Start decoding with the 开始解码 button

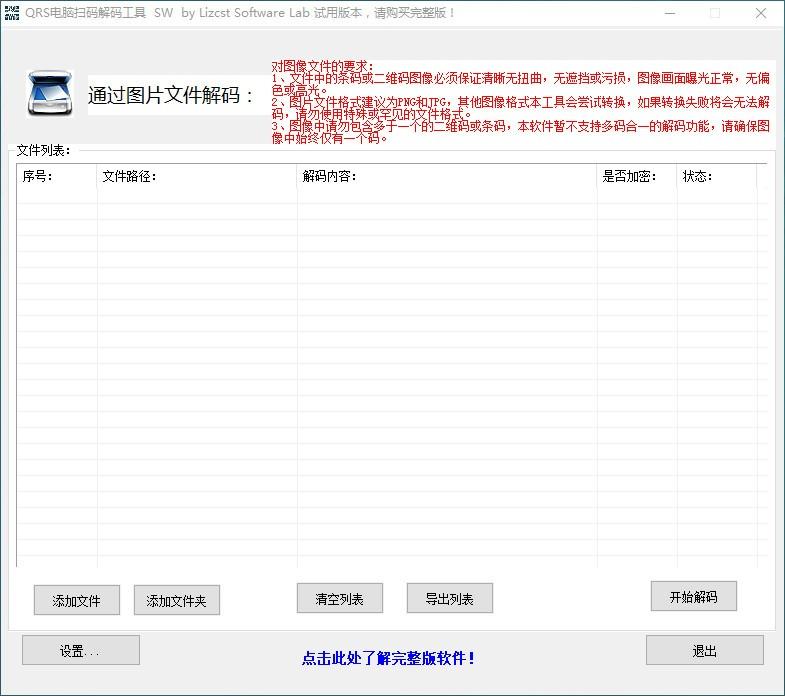coord(693,597)
